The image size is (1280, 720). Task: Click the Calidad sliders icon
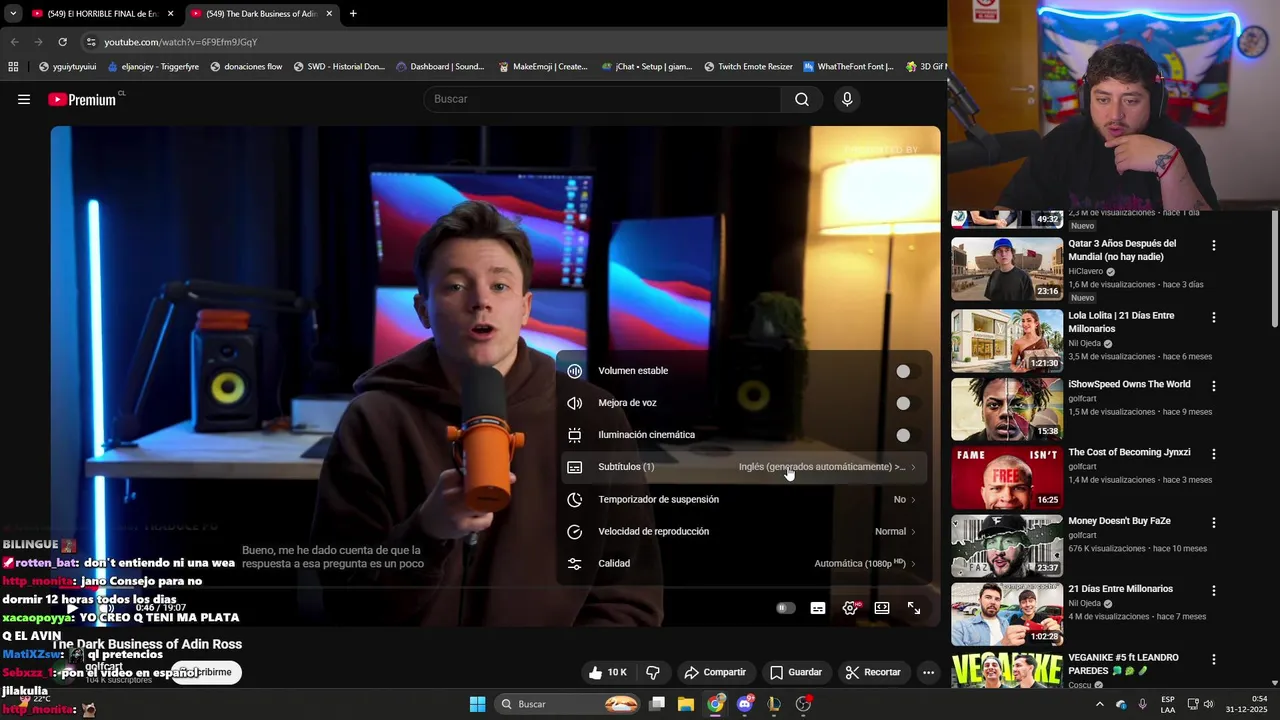574,563
